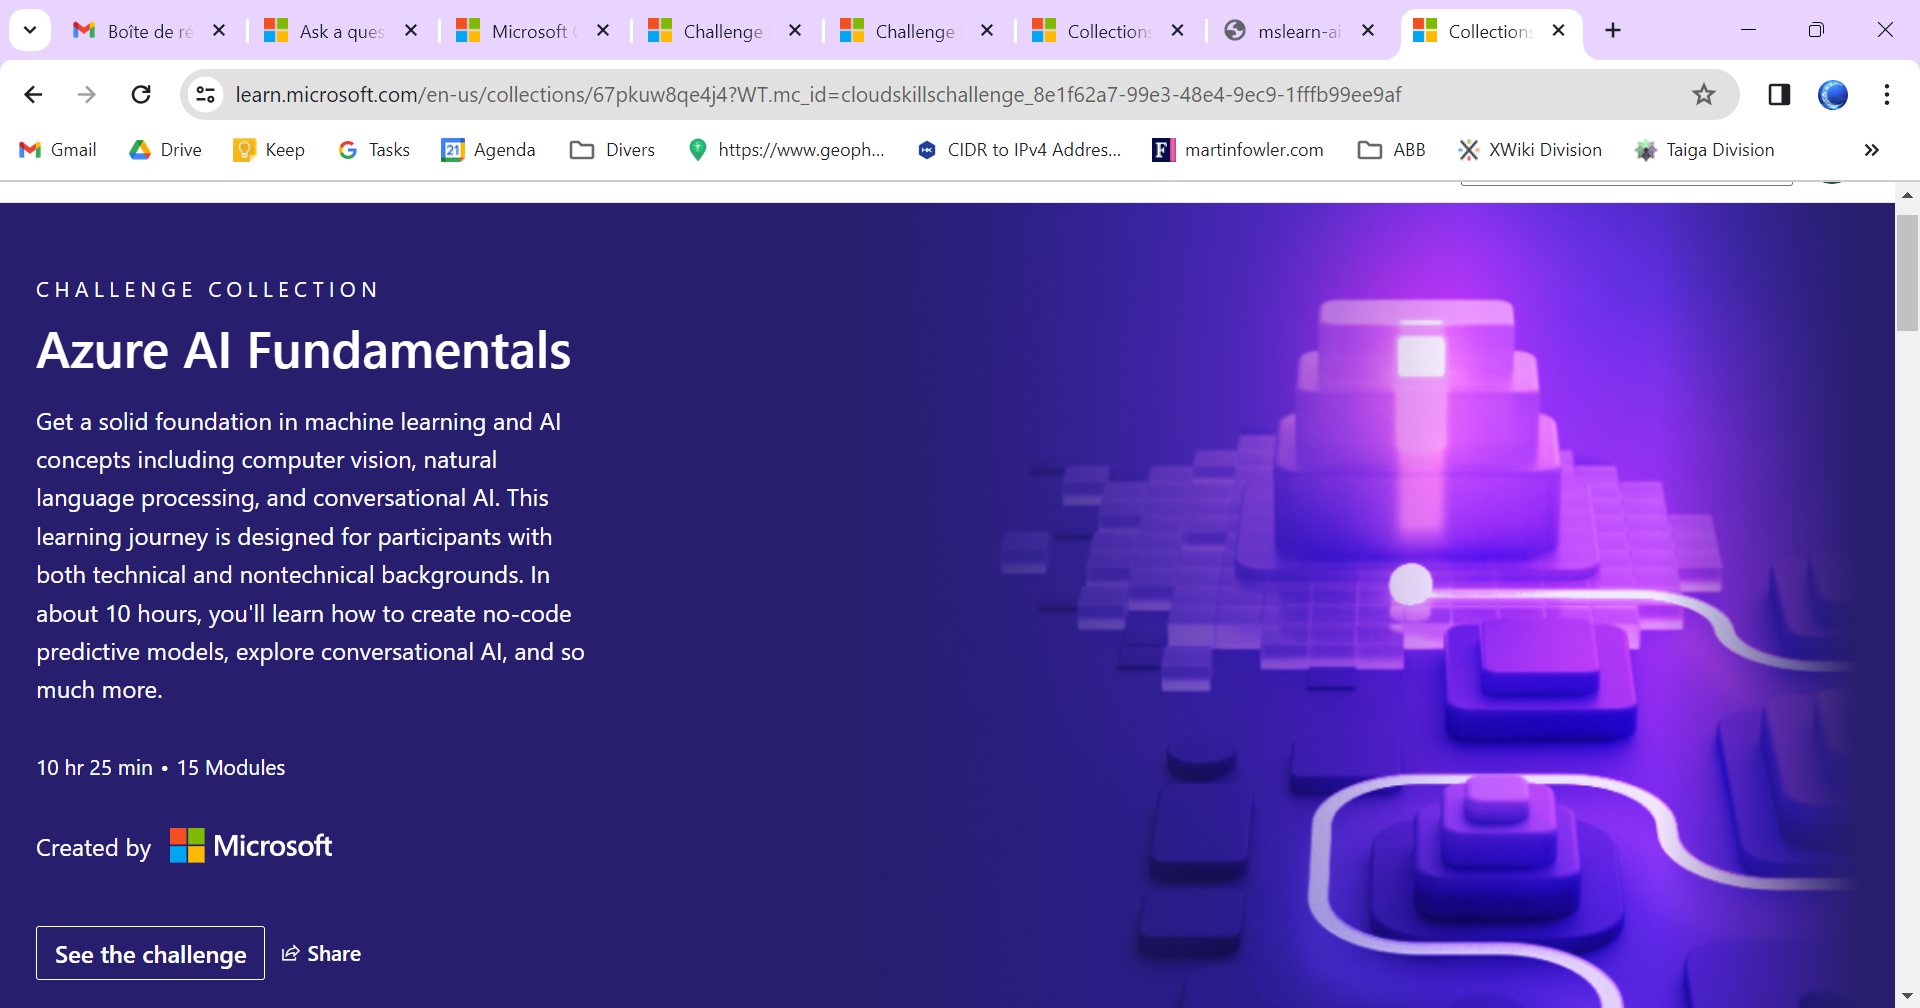Open the Drive bookmark

click(x=166, y=150)
